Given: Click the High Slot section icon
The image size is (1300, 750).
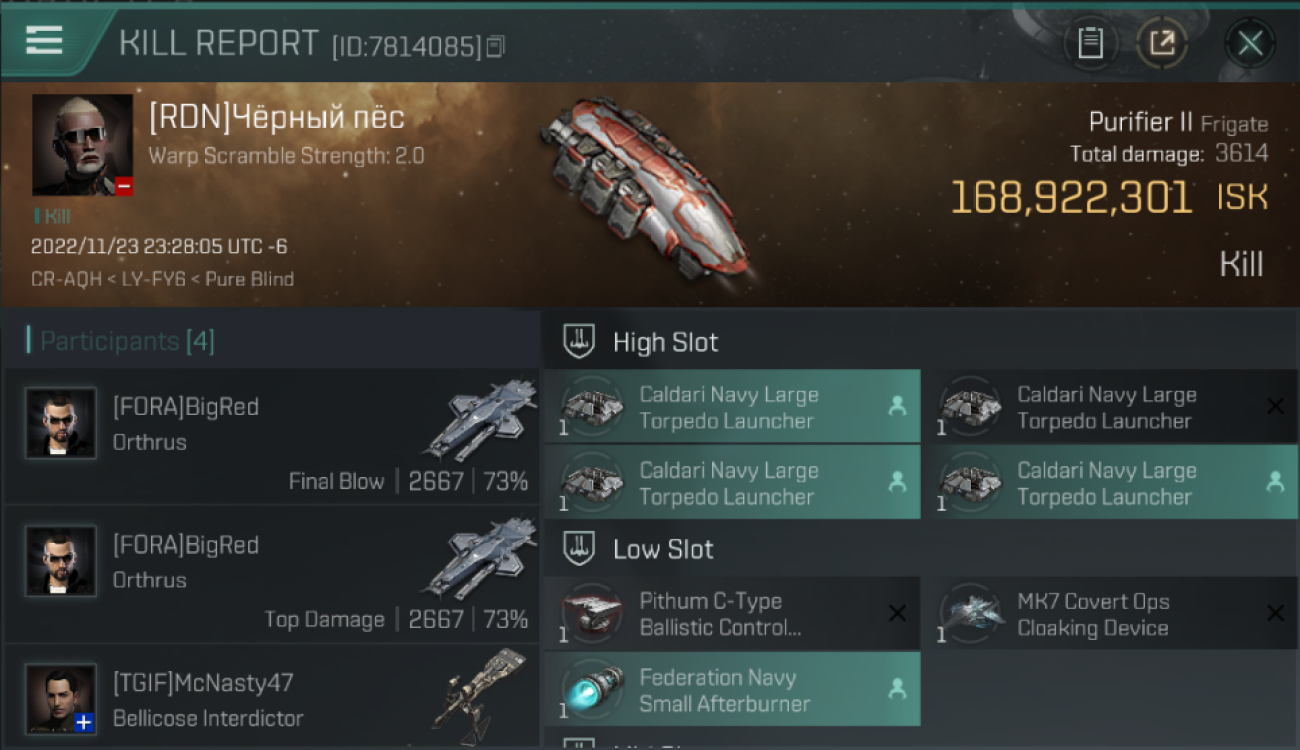Looking at the screenshot, I should (x=581, y=341).
